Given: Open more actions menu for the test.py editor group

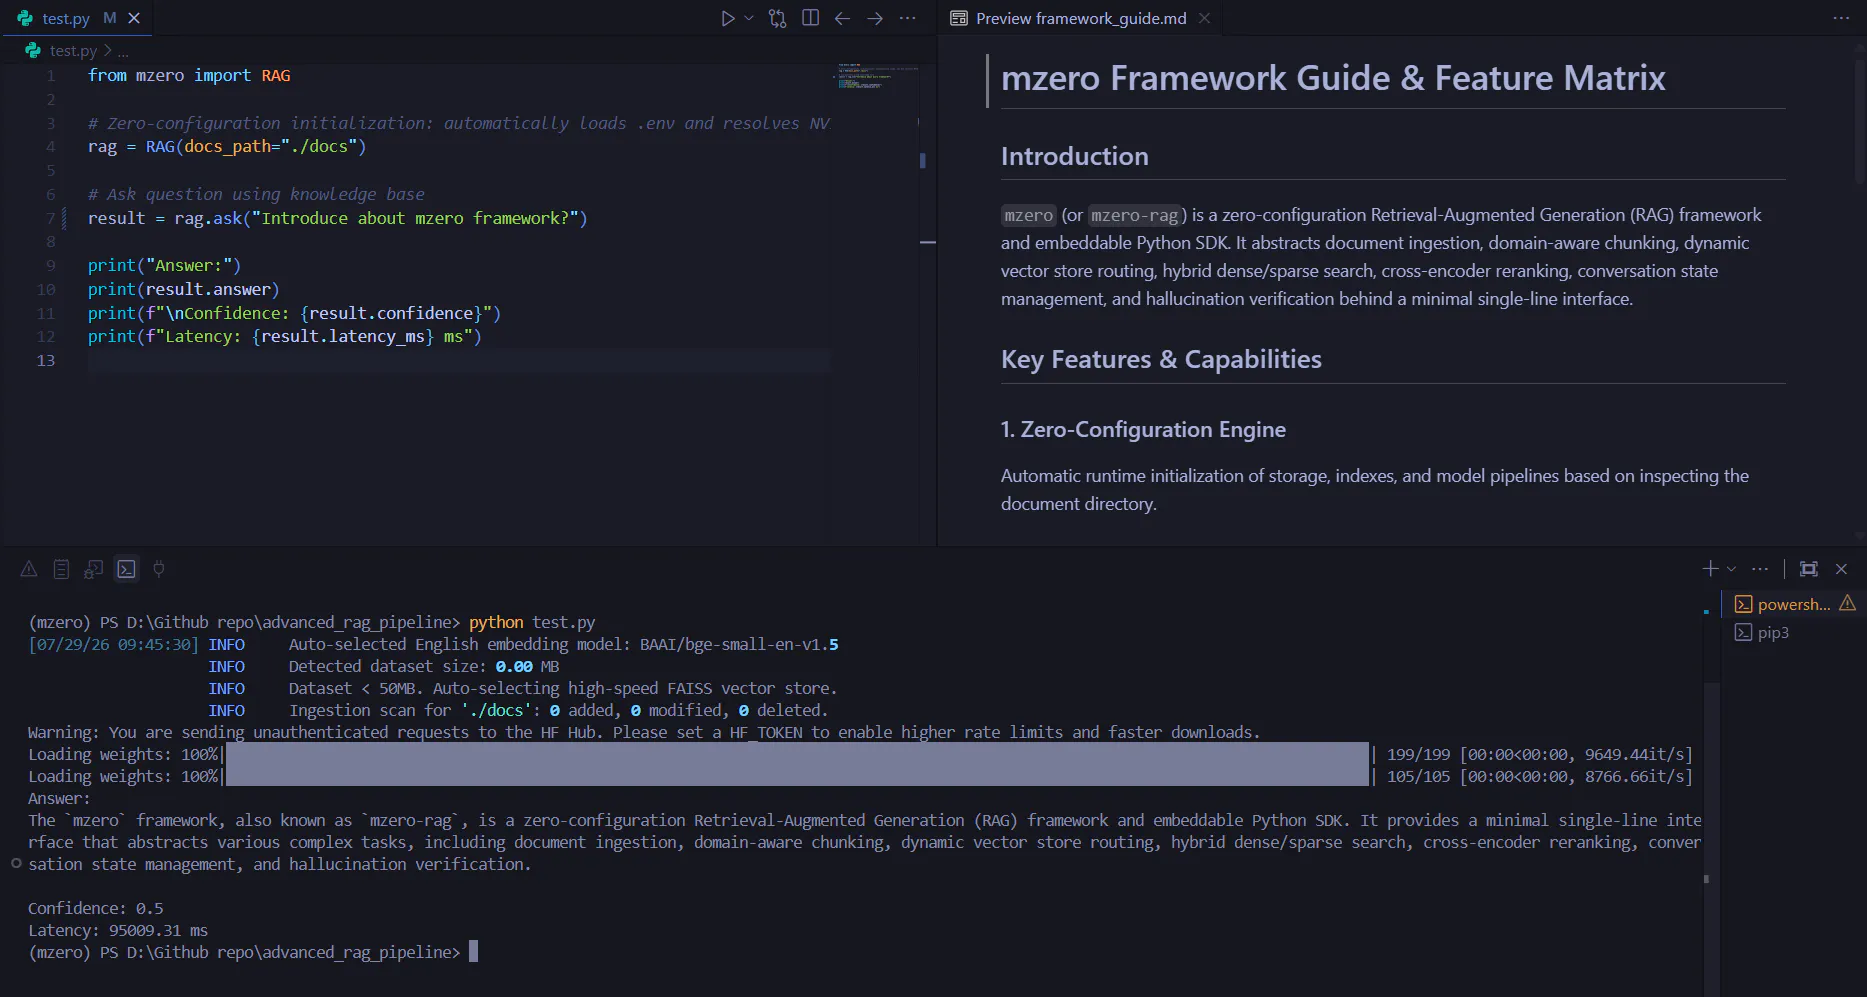Looking at the screenshot, I should point(907,18).
